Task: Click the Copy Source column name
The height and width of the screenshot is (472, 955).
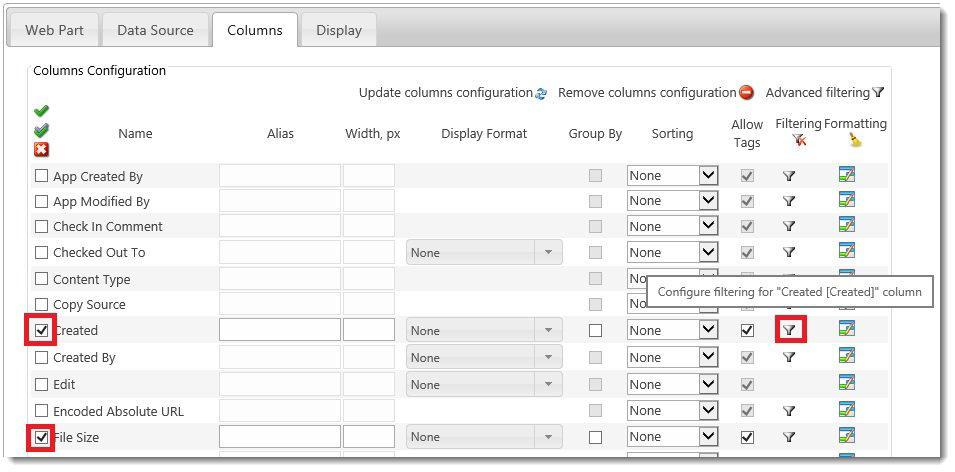Action: pos(89,305)
